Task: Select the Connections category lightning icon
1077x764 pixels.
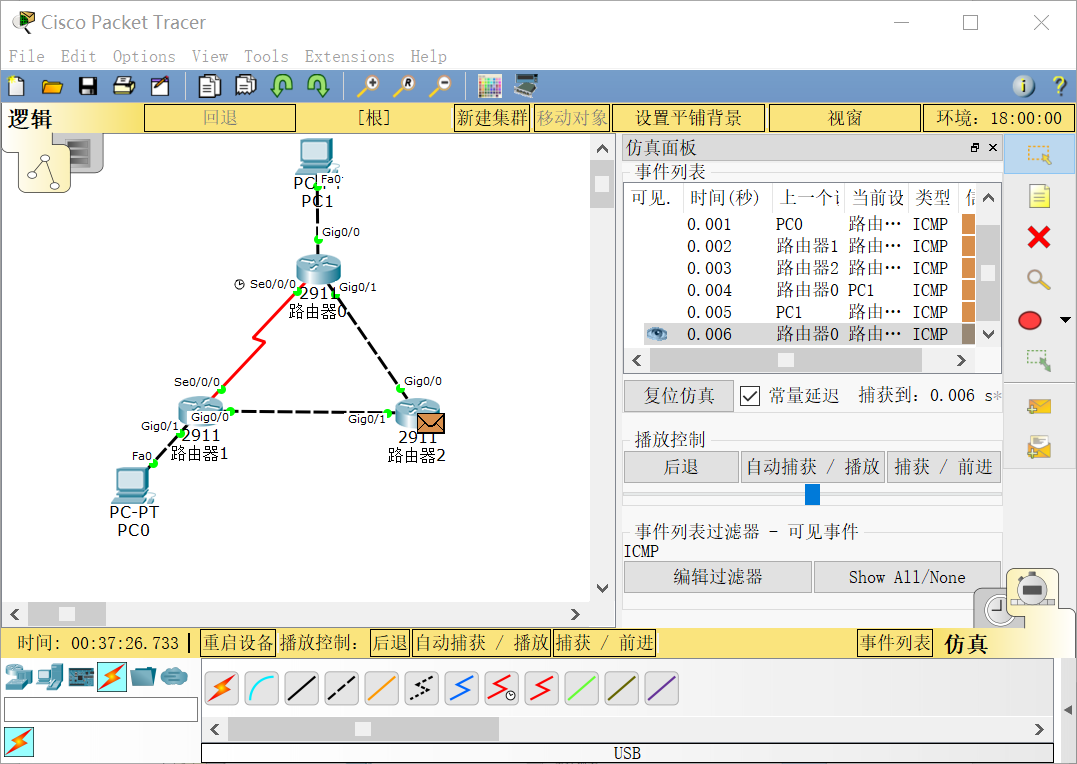Action: 112,677
